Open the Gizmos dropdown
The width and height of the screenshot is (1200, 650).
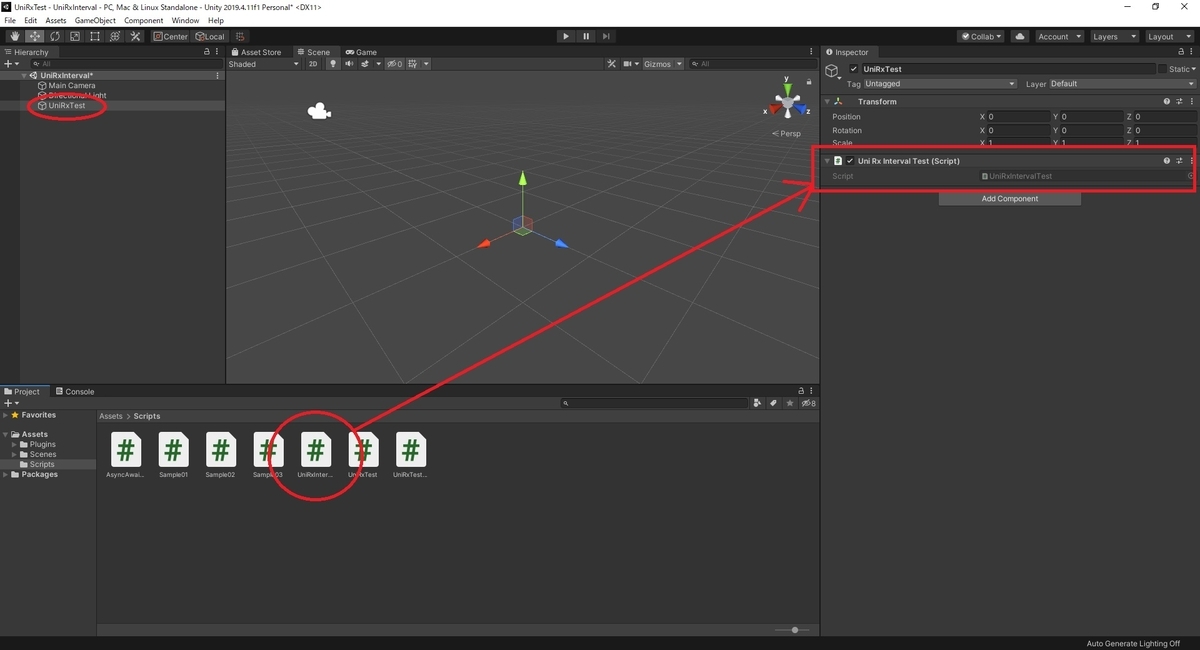point(663,64)
